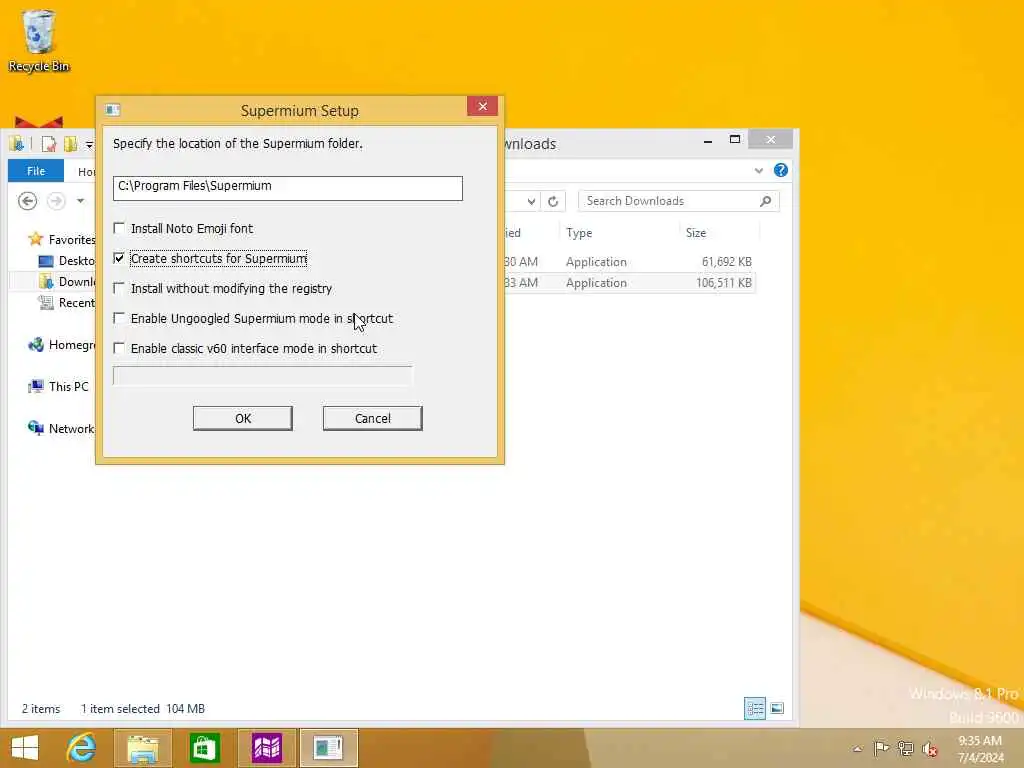The height and width of the screenshot is (768, 1024).
Task: Open address bar history dropdown
Action: click(x=532, y=201)
